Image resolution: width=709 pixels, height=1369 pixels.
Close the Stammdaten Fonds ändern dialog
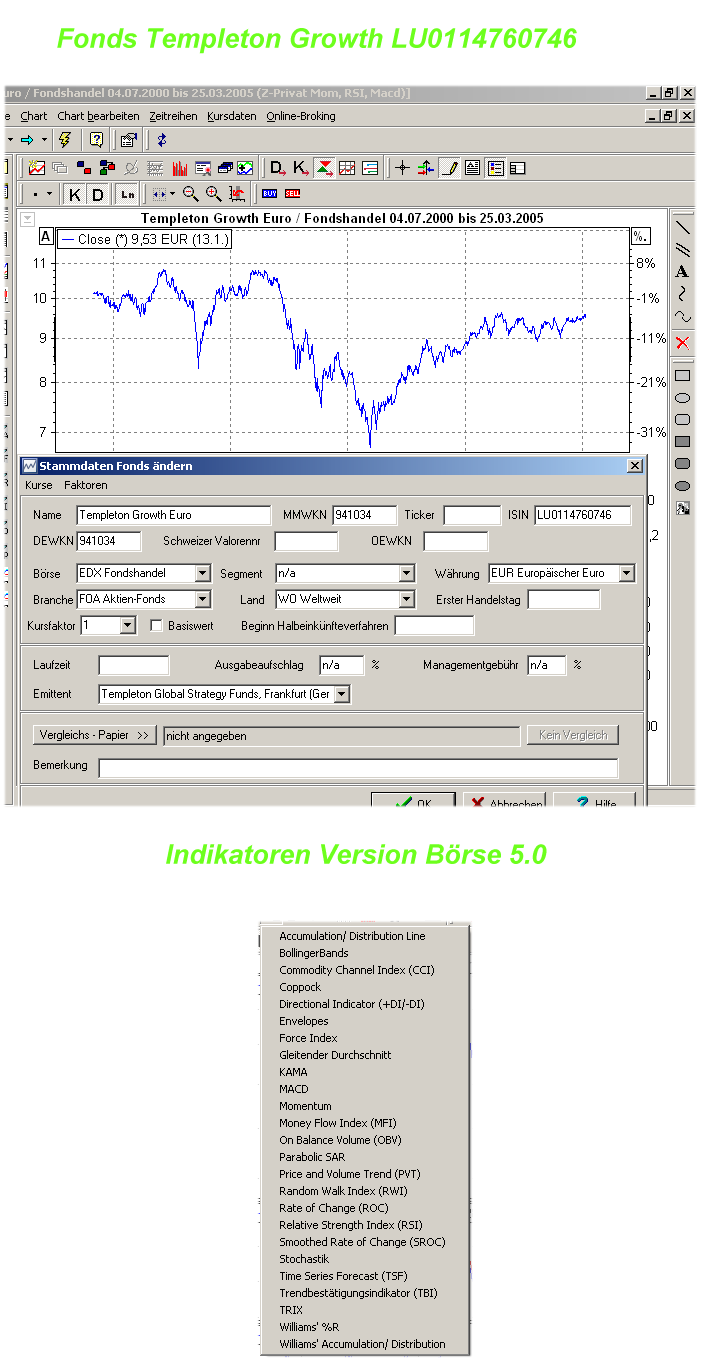(x=635, y=466)
